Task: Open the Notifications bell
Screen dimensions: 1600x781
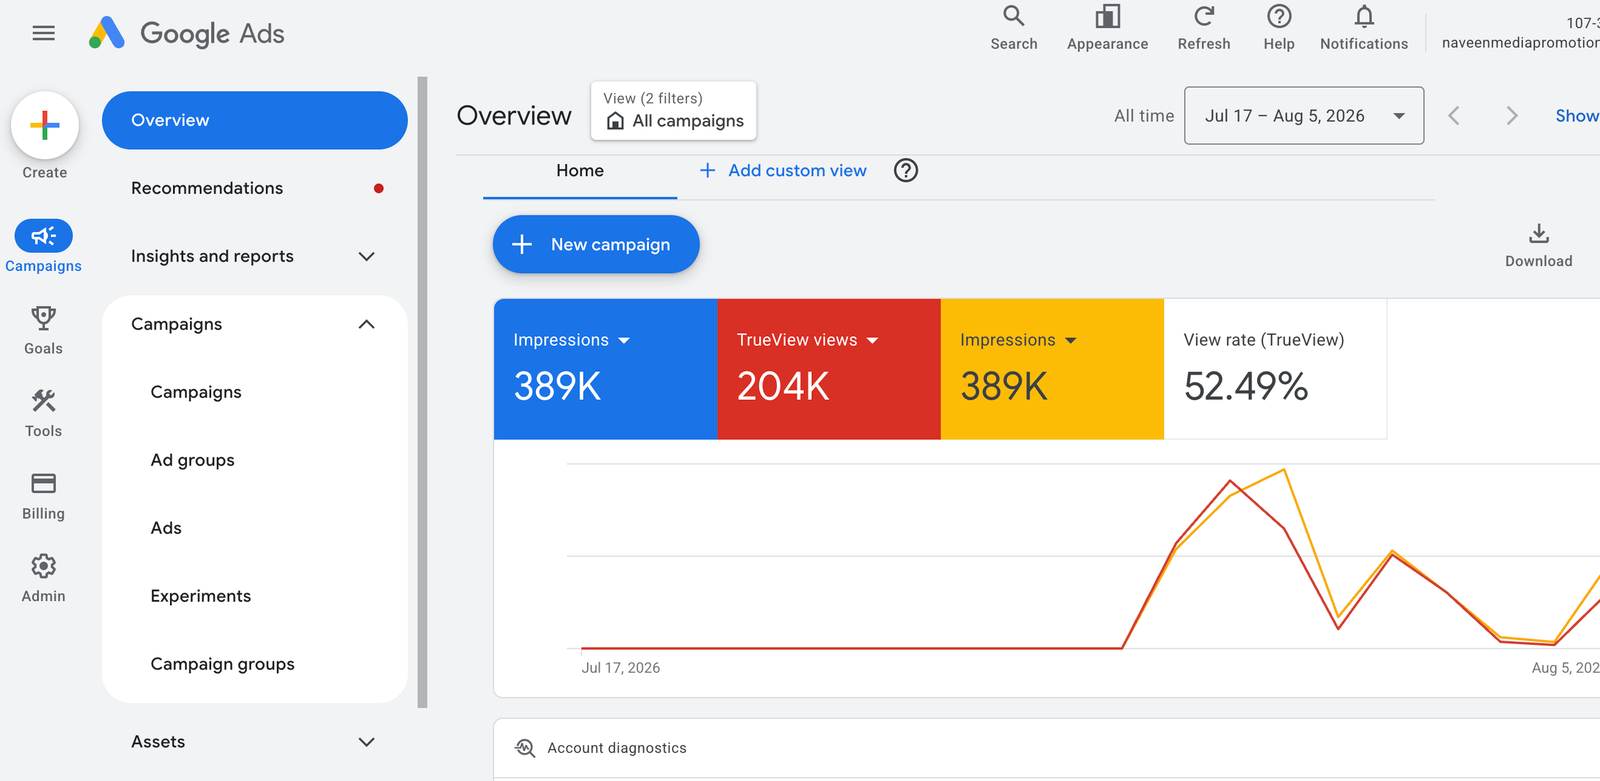Action: click(1364, 16)
